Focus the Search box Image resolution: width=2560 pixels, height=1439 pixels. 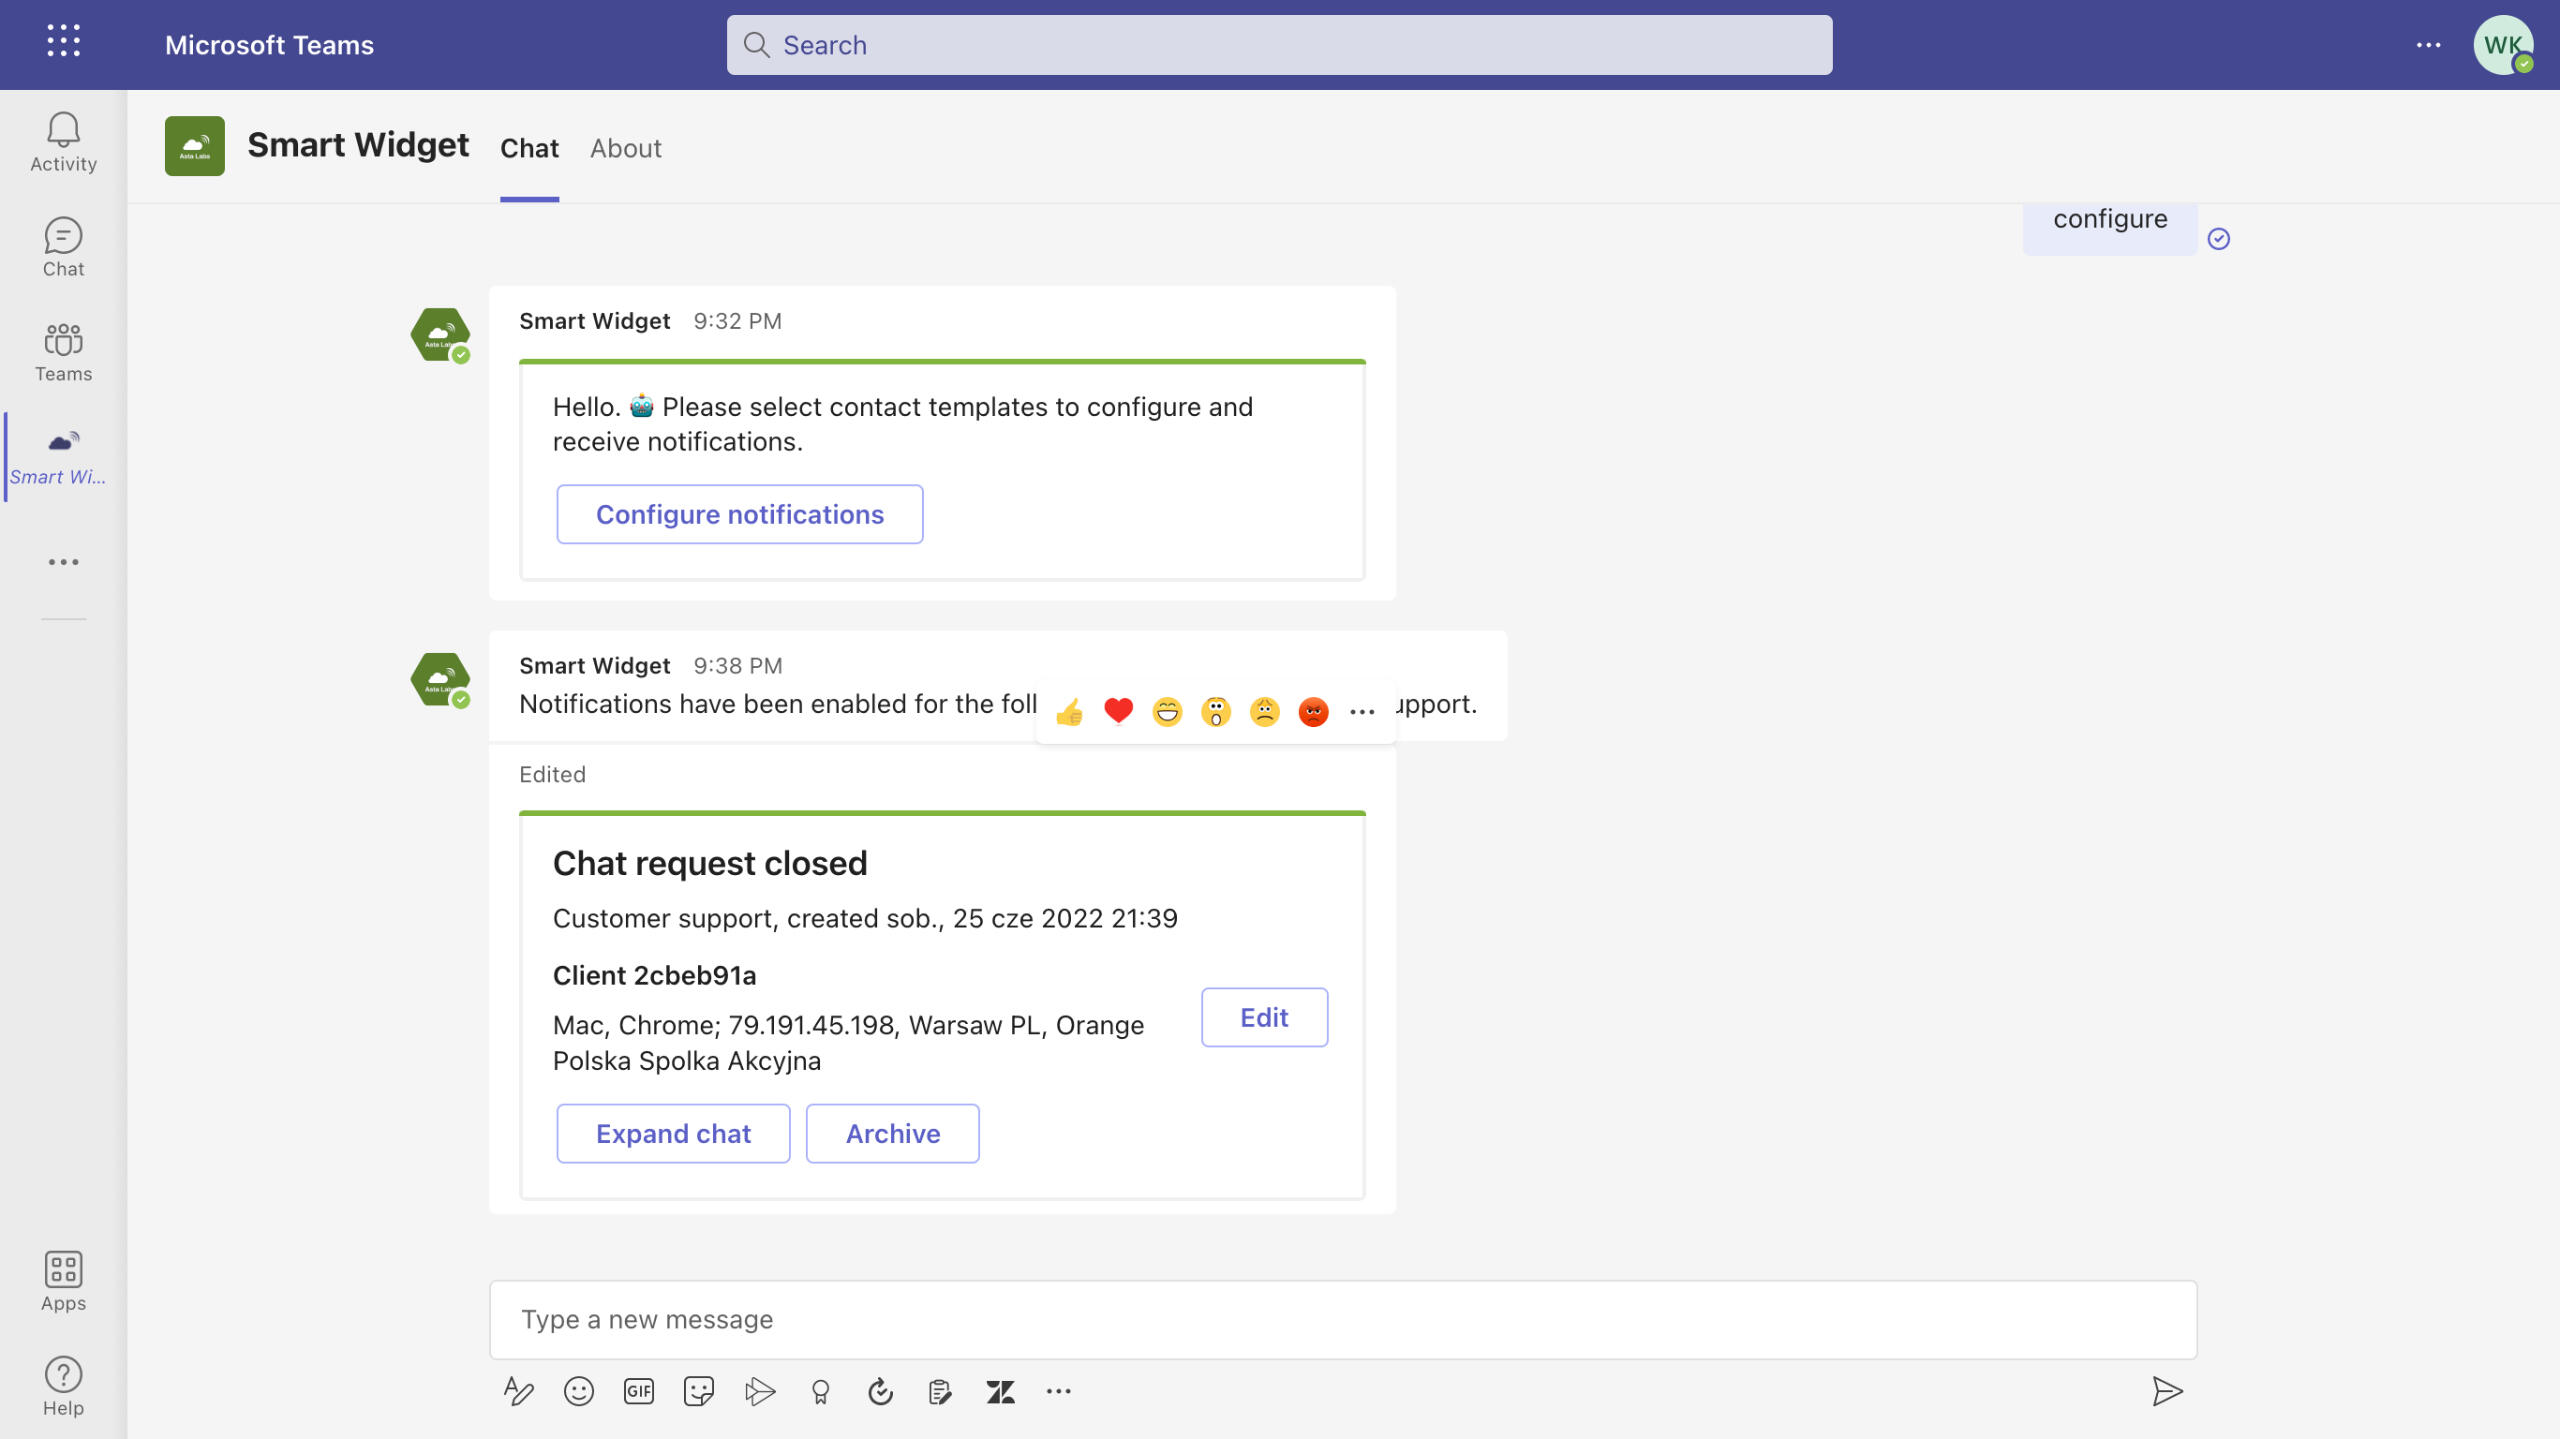1279,45
